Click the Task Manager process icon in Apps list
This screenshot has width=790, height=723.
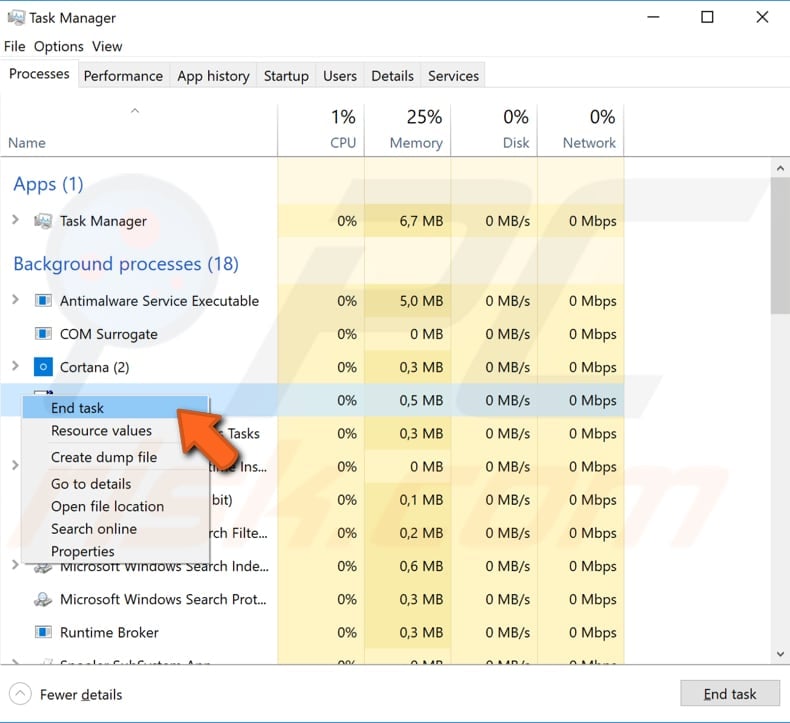tap(43, 221)
